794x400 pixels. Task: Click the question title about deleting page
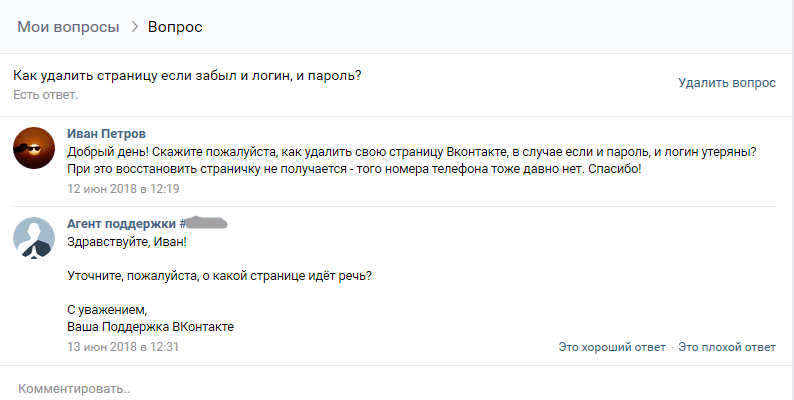pyautogui.click(x=187, y=76)
